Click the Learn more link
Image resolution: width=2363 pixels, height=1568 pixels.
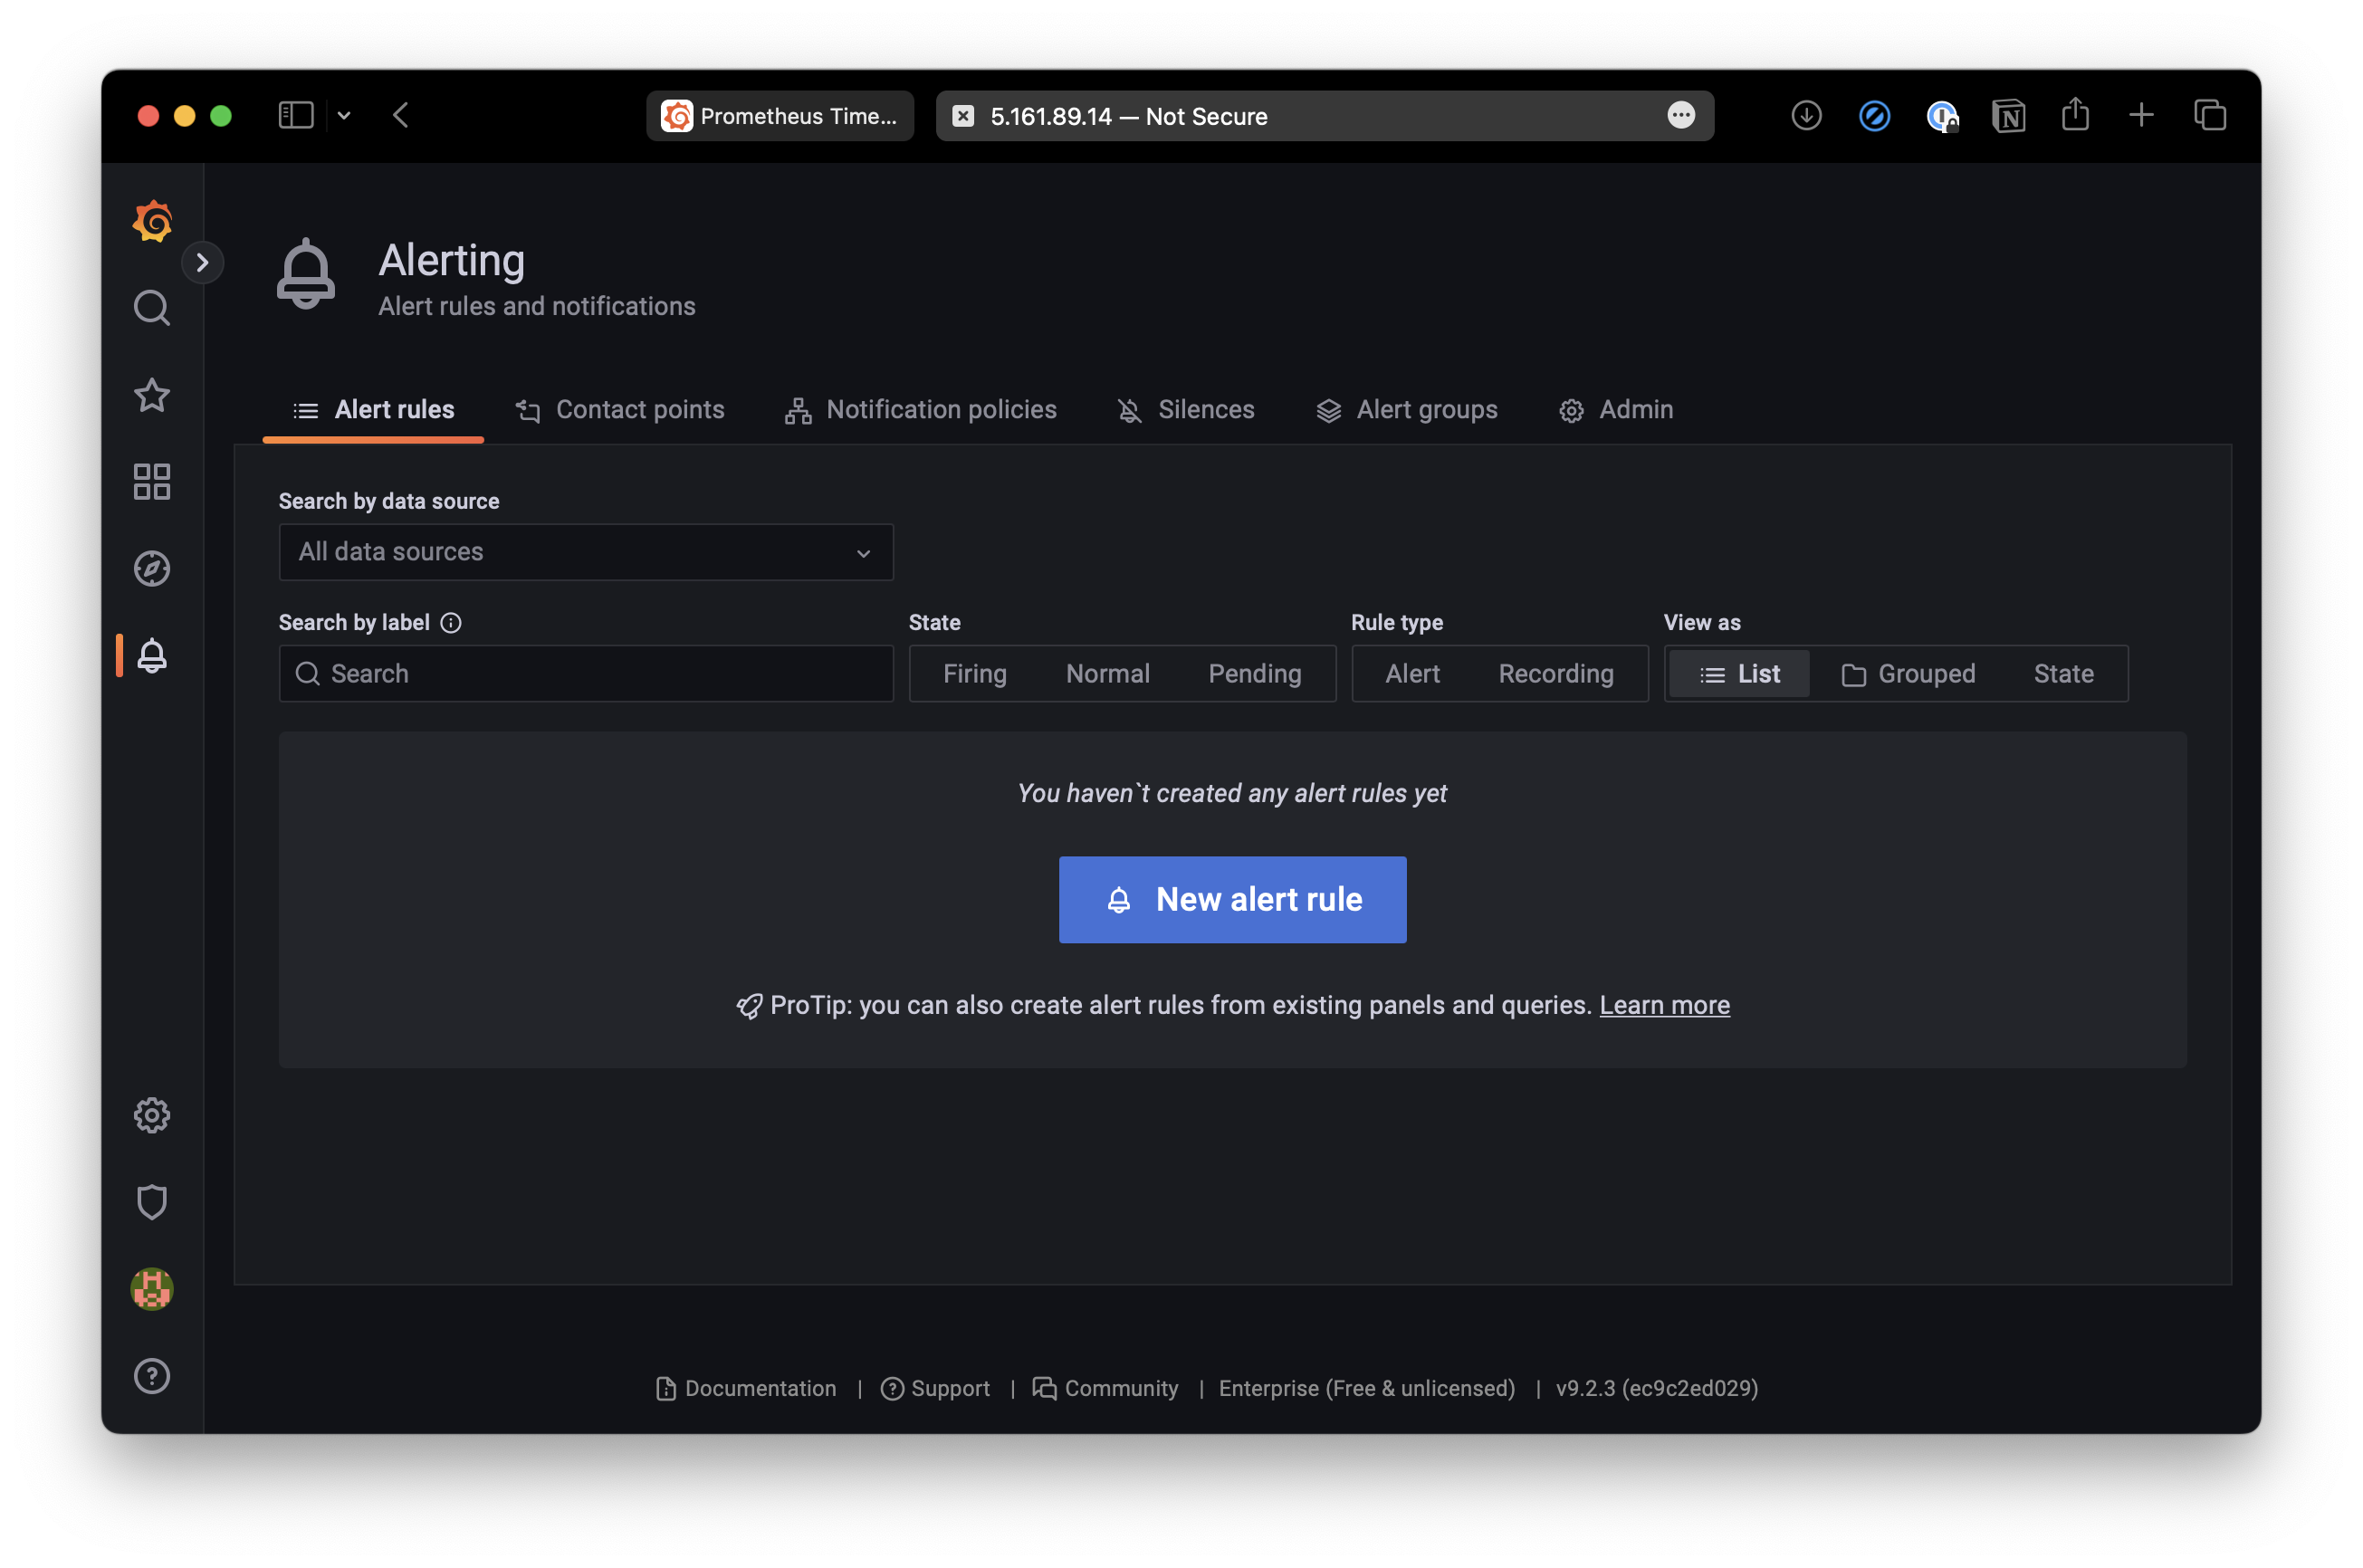pos(1663,1005)
